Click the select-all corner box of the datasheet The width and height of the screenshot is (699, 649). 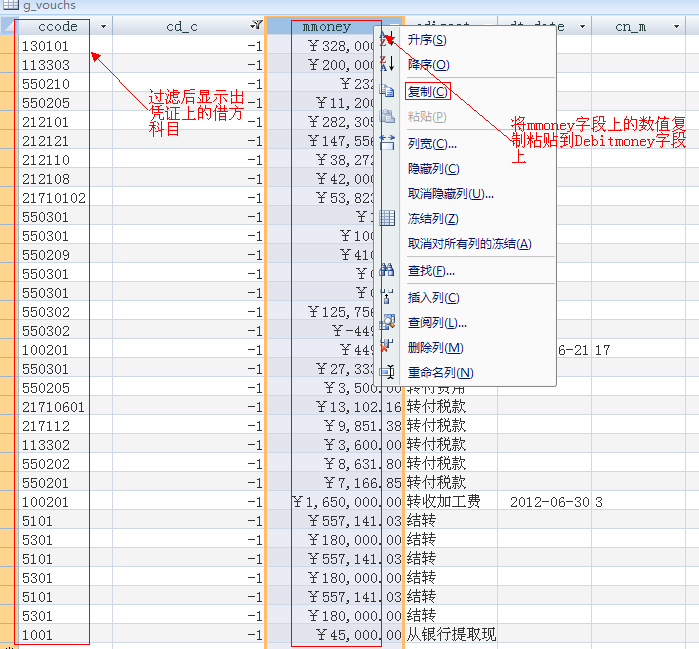(8, 26)
